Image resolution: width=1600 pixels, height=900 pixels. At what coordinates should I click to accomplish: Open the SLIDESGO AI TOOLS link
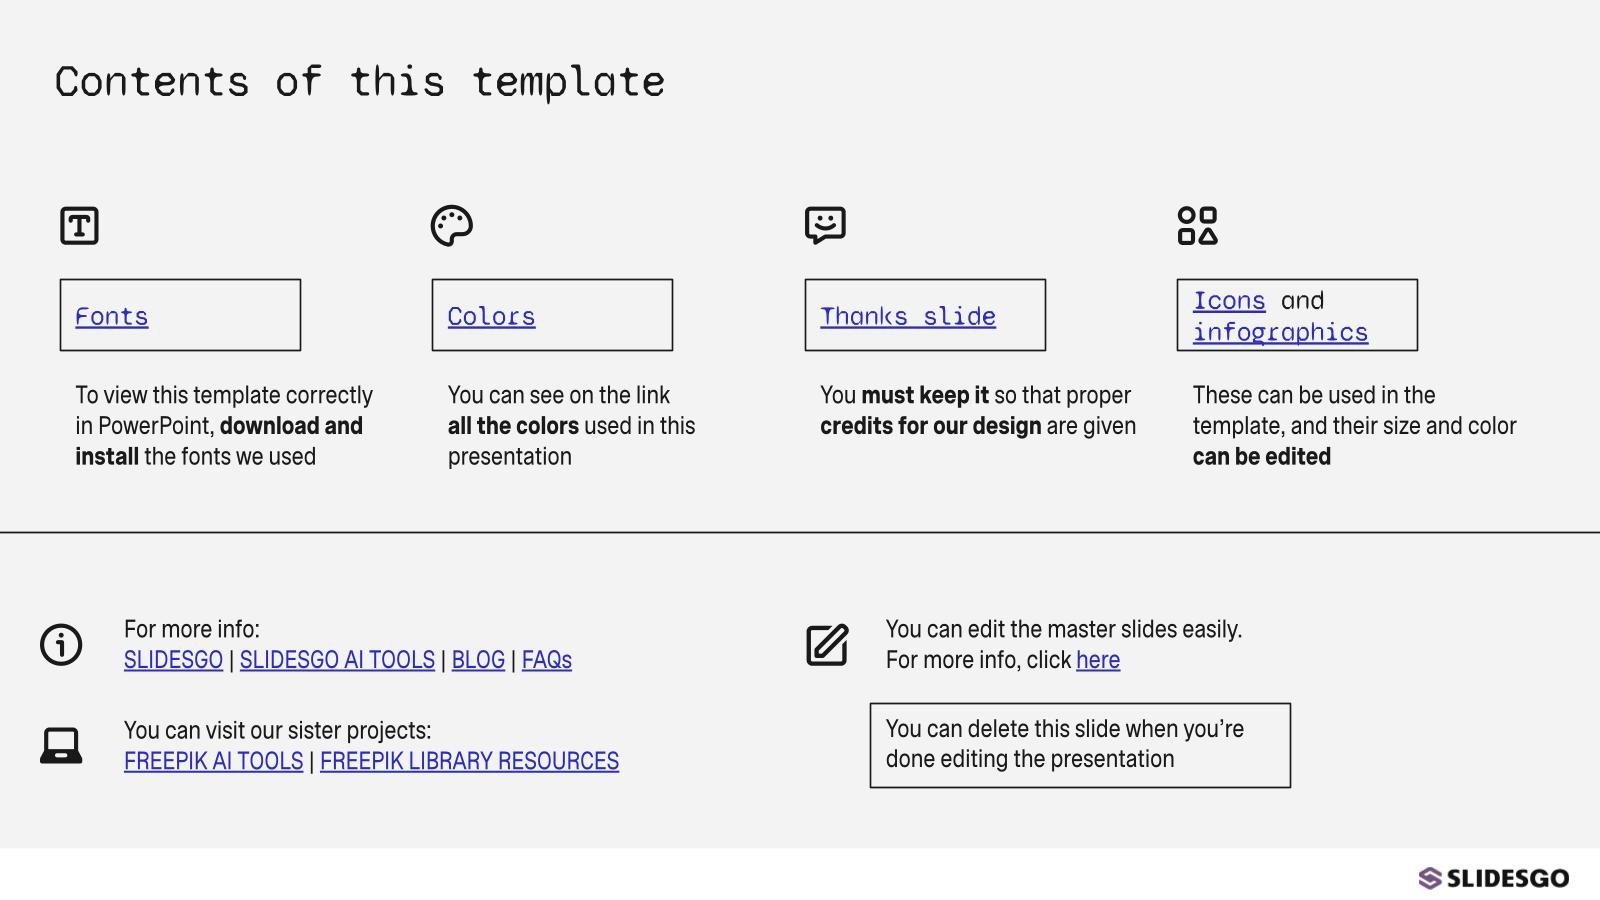click(x=337, y=660)
